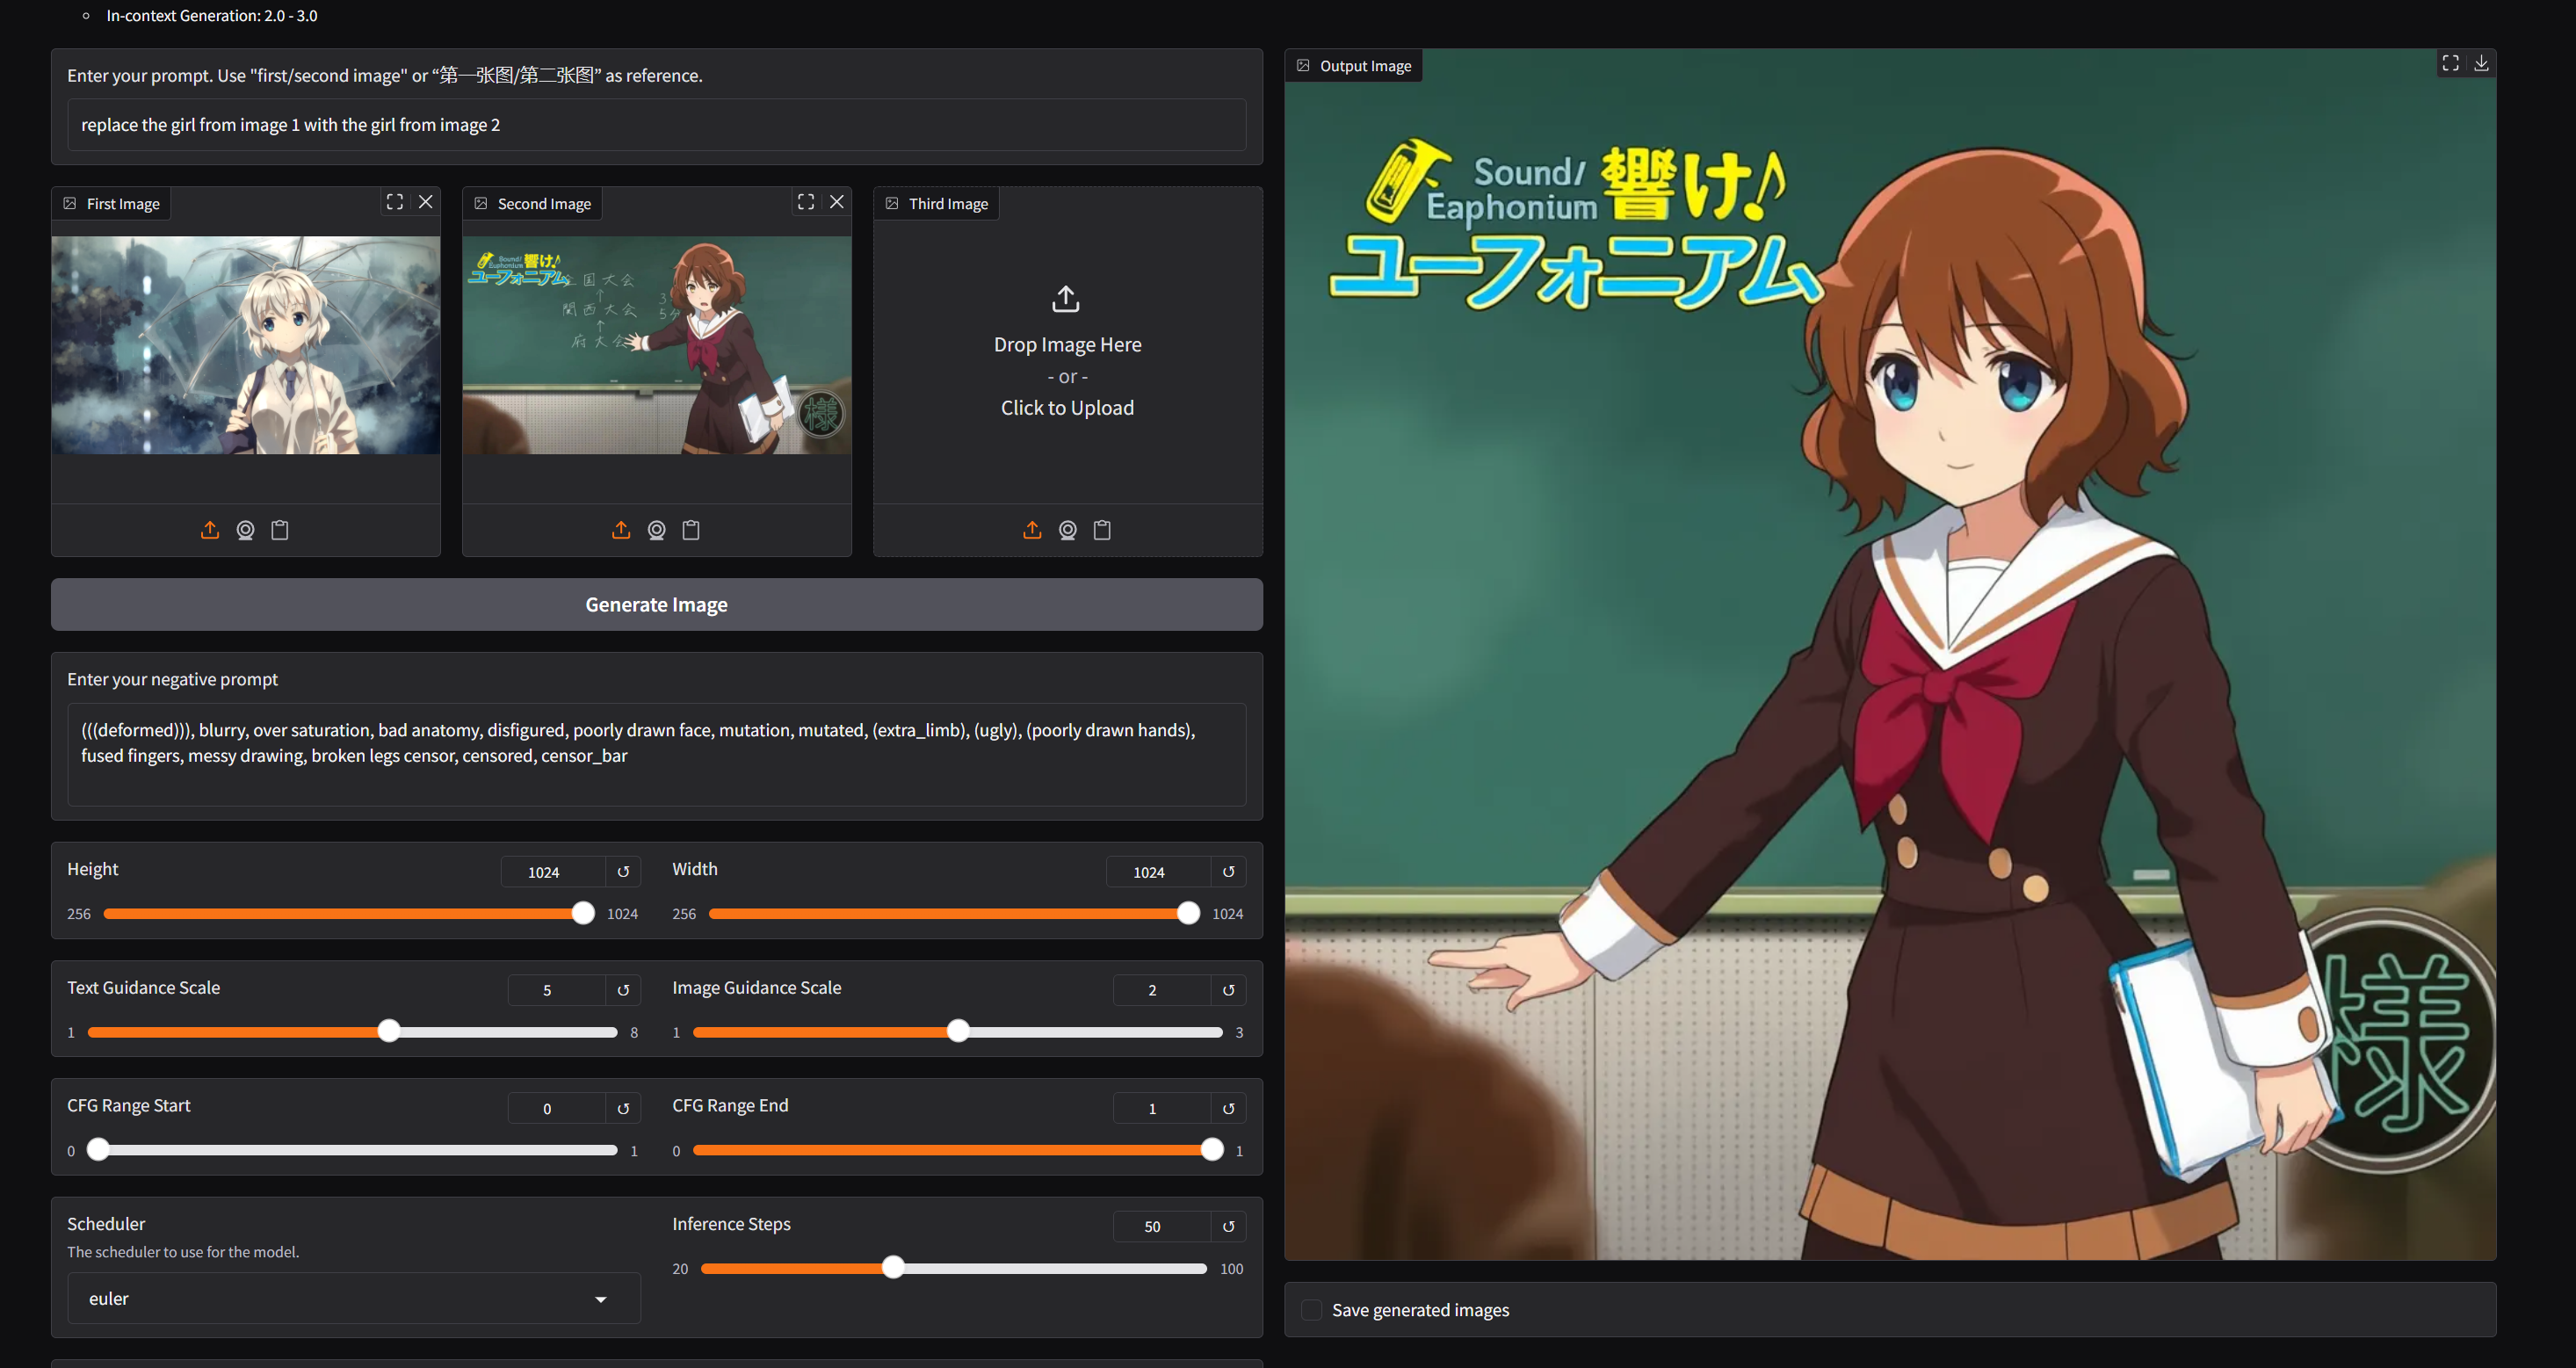Reset the CFG Range Start value
2576x1368 pixels.
[x=623, y=1108]
